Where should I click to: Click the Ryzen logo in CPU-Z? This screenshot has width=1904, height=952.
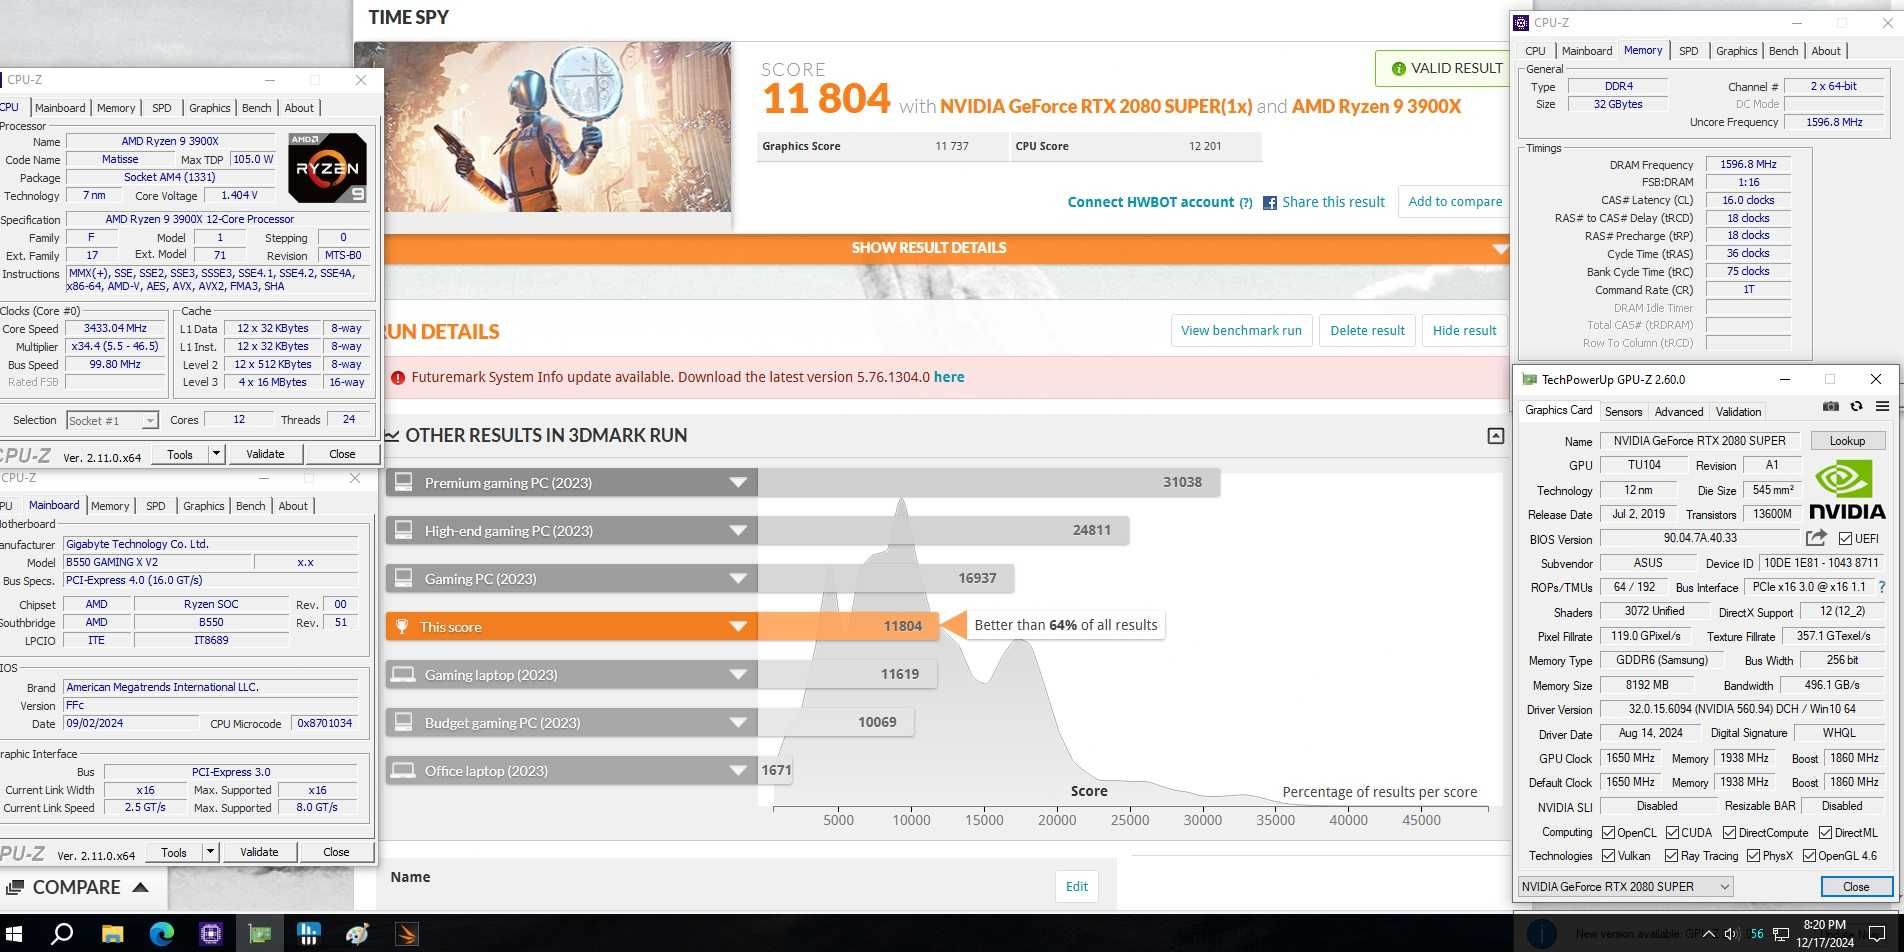click(327, 168)
